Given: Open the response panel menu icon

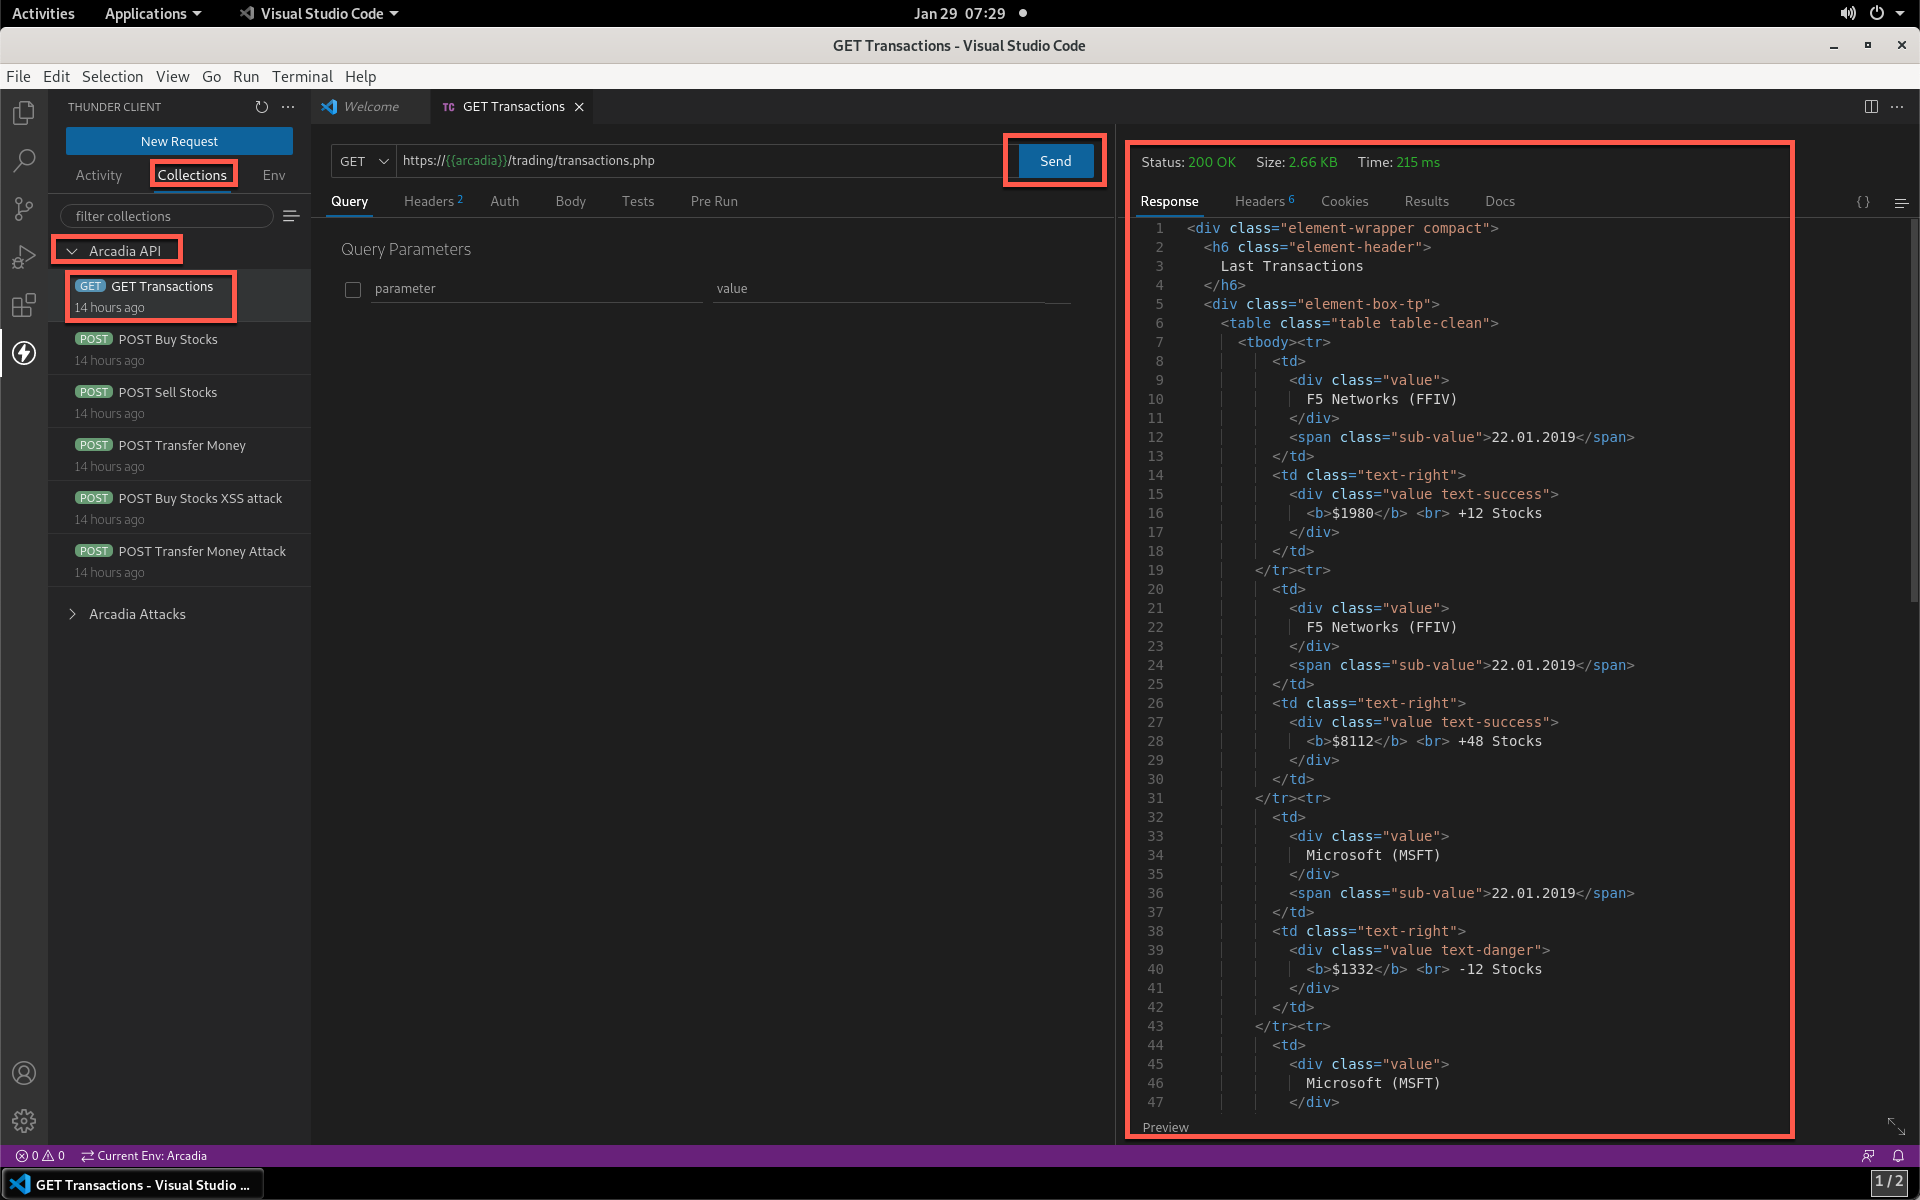Looking at the screenshot, I should 1901,202.
